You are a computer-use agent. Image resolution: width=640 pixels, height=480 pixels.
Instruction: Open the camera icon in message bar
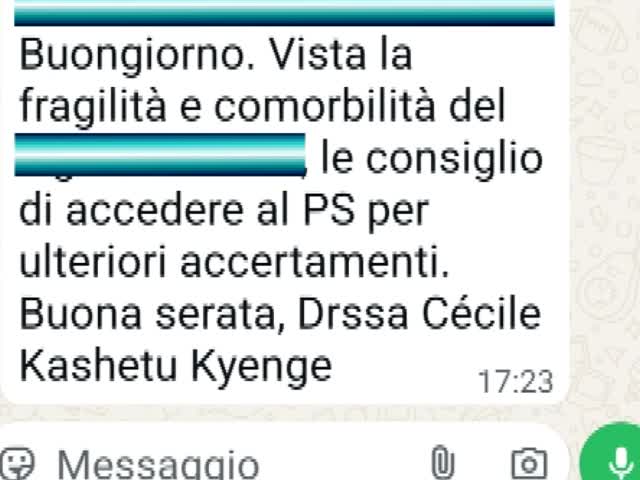click(529, 464)
